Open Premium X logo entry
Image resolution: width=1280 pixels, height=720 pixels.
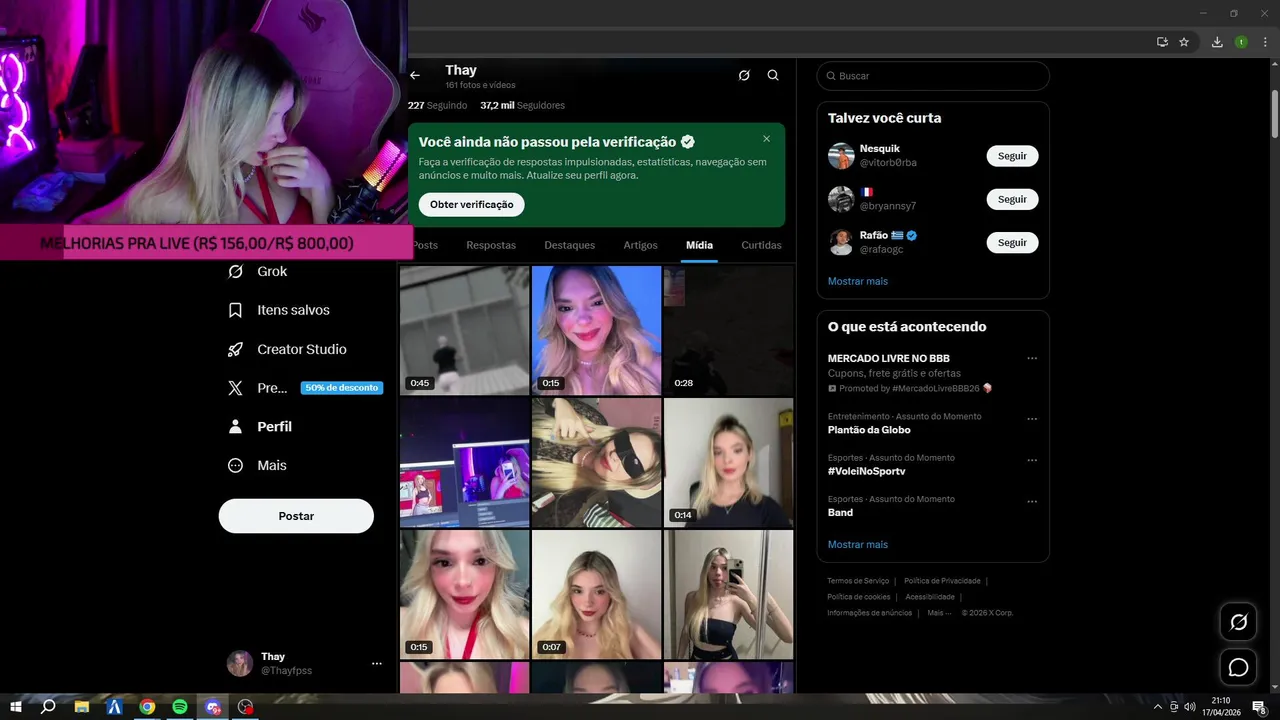tap(235, 388)
